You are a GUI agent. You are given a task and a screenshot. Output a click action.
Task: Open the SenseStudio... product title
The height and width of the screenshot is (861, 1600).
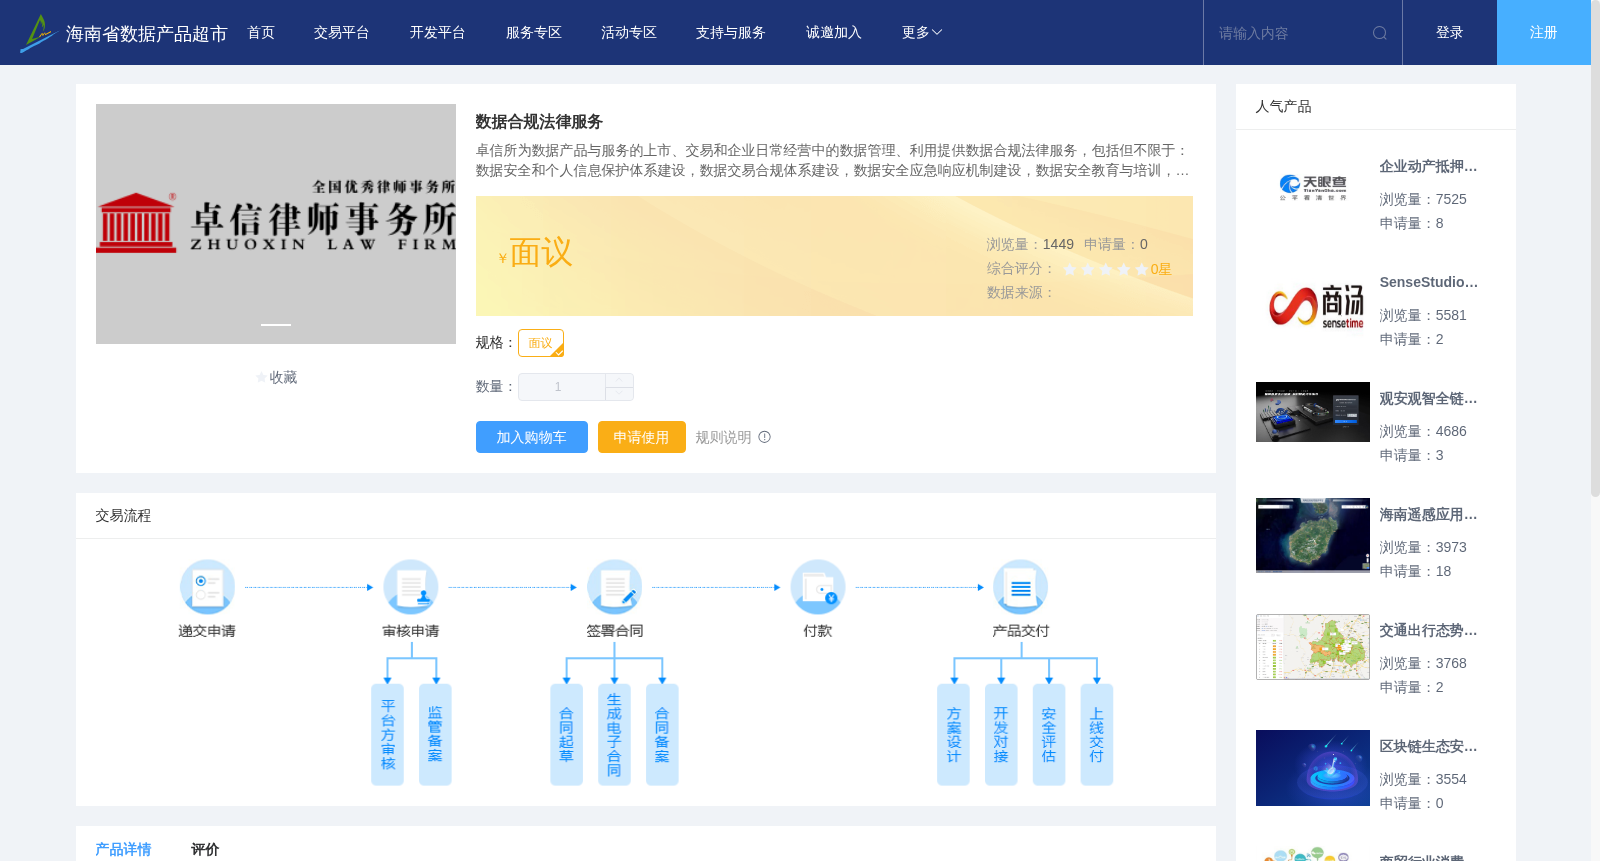click(1428, 283)
